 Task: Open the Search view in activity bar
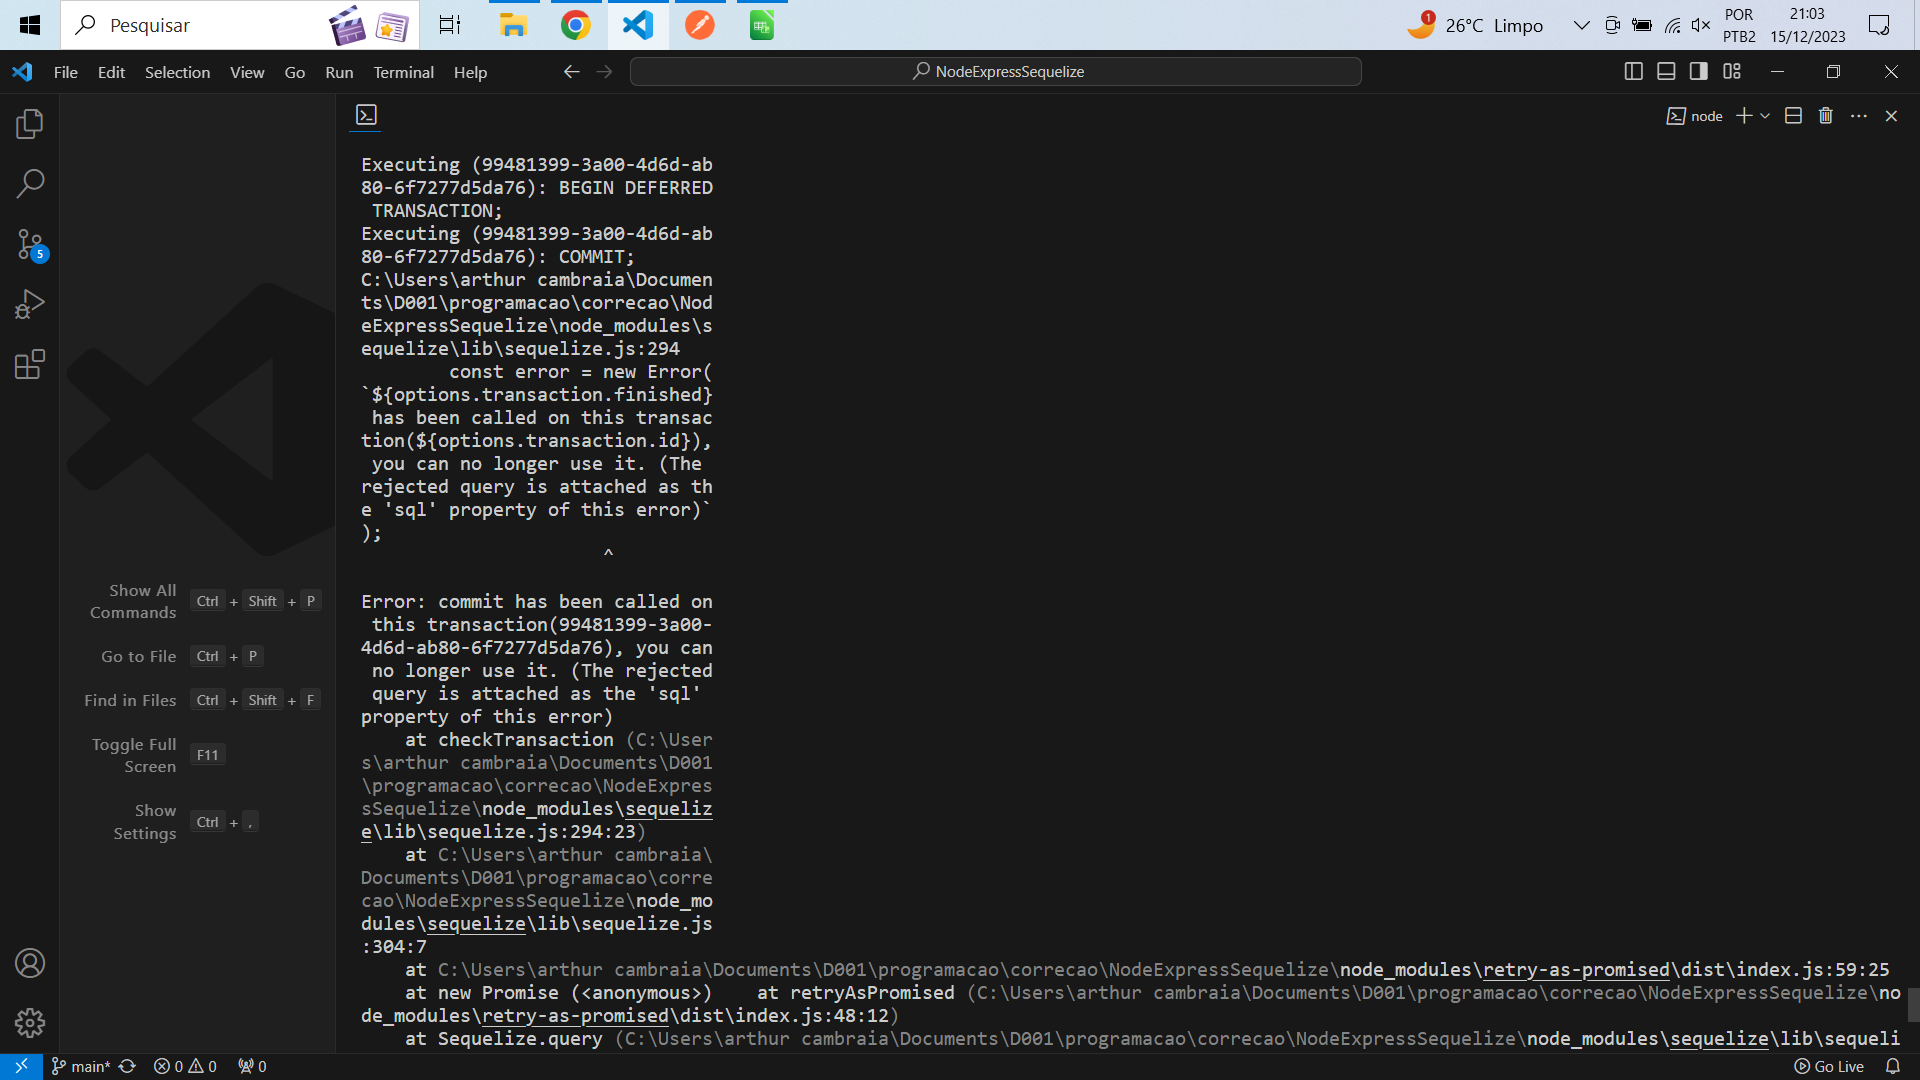point(30,184)
